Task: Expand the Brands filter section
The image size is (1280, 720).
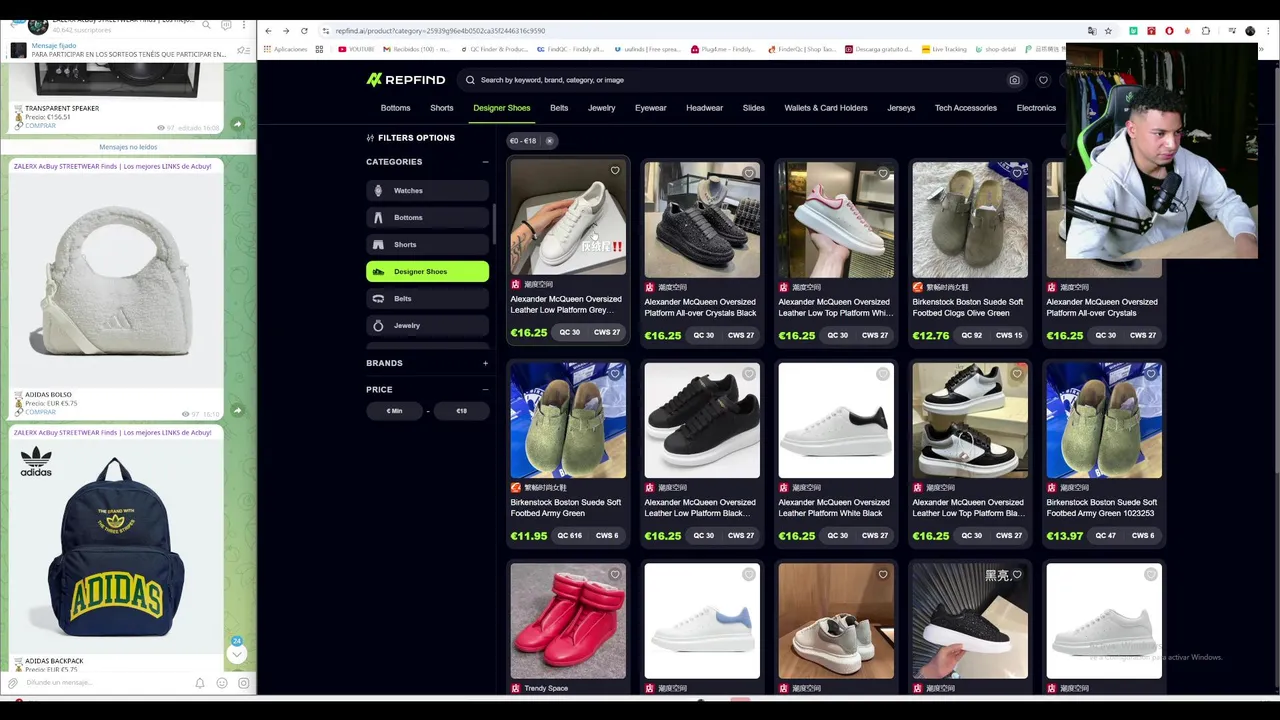Action: pos(485,363)
